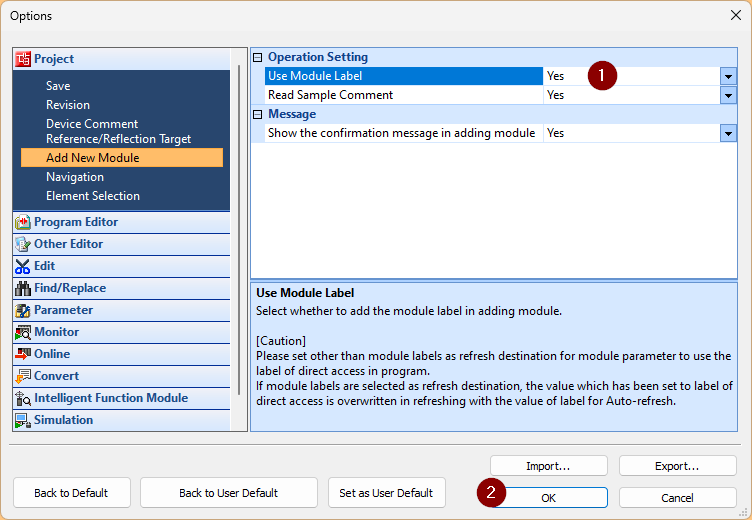The width and height of the screenshot is (752, 520).
Task: Click the Program Editor category icon
Action: 23,222
